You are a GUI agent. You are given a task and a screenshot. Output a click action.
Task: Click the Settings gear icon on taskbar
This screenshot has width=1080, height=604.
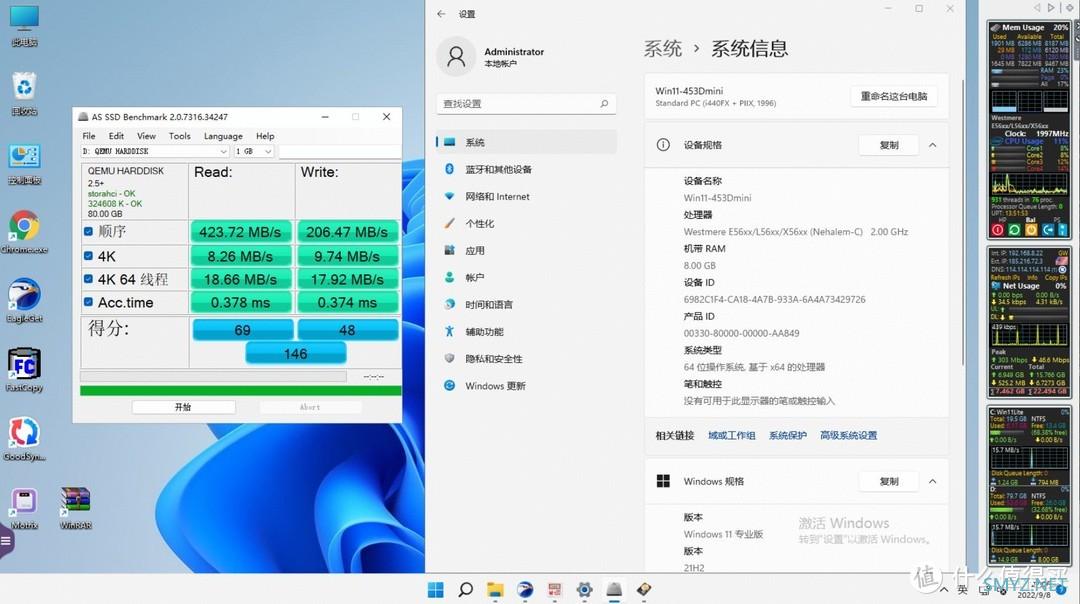coord(584,590)
